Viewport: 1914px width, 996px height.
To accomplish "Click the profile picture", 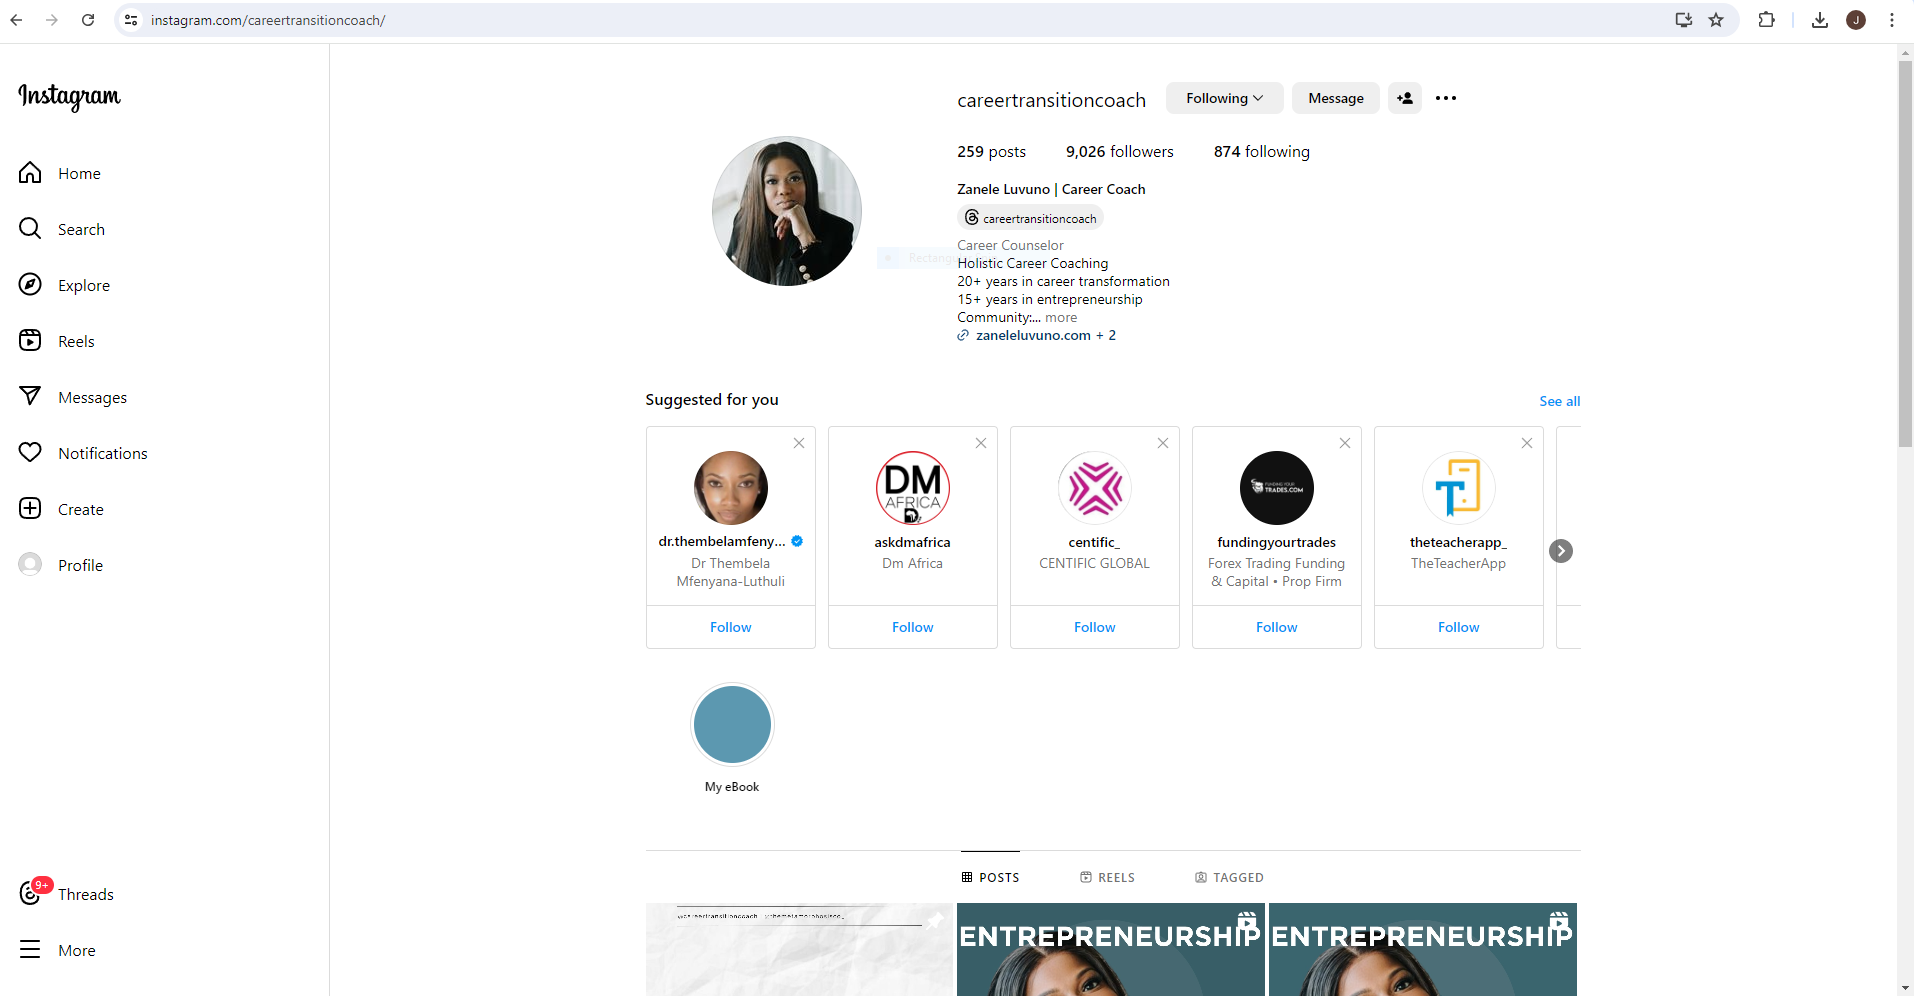I will point(787,211).
